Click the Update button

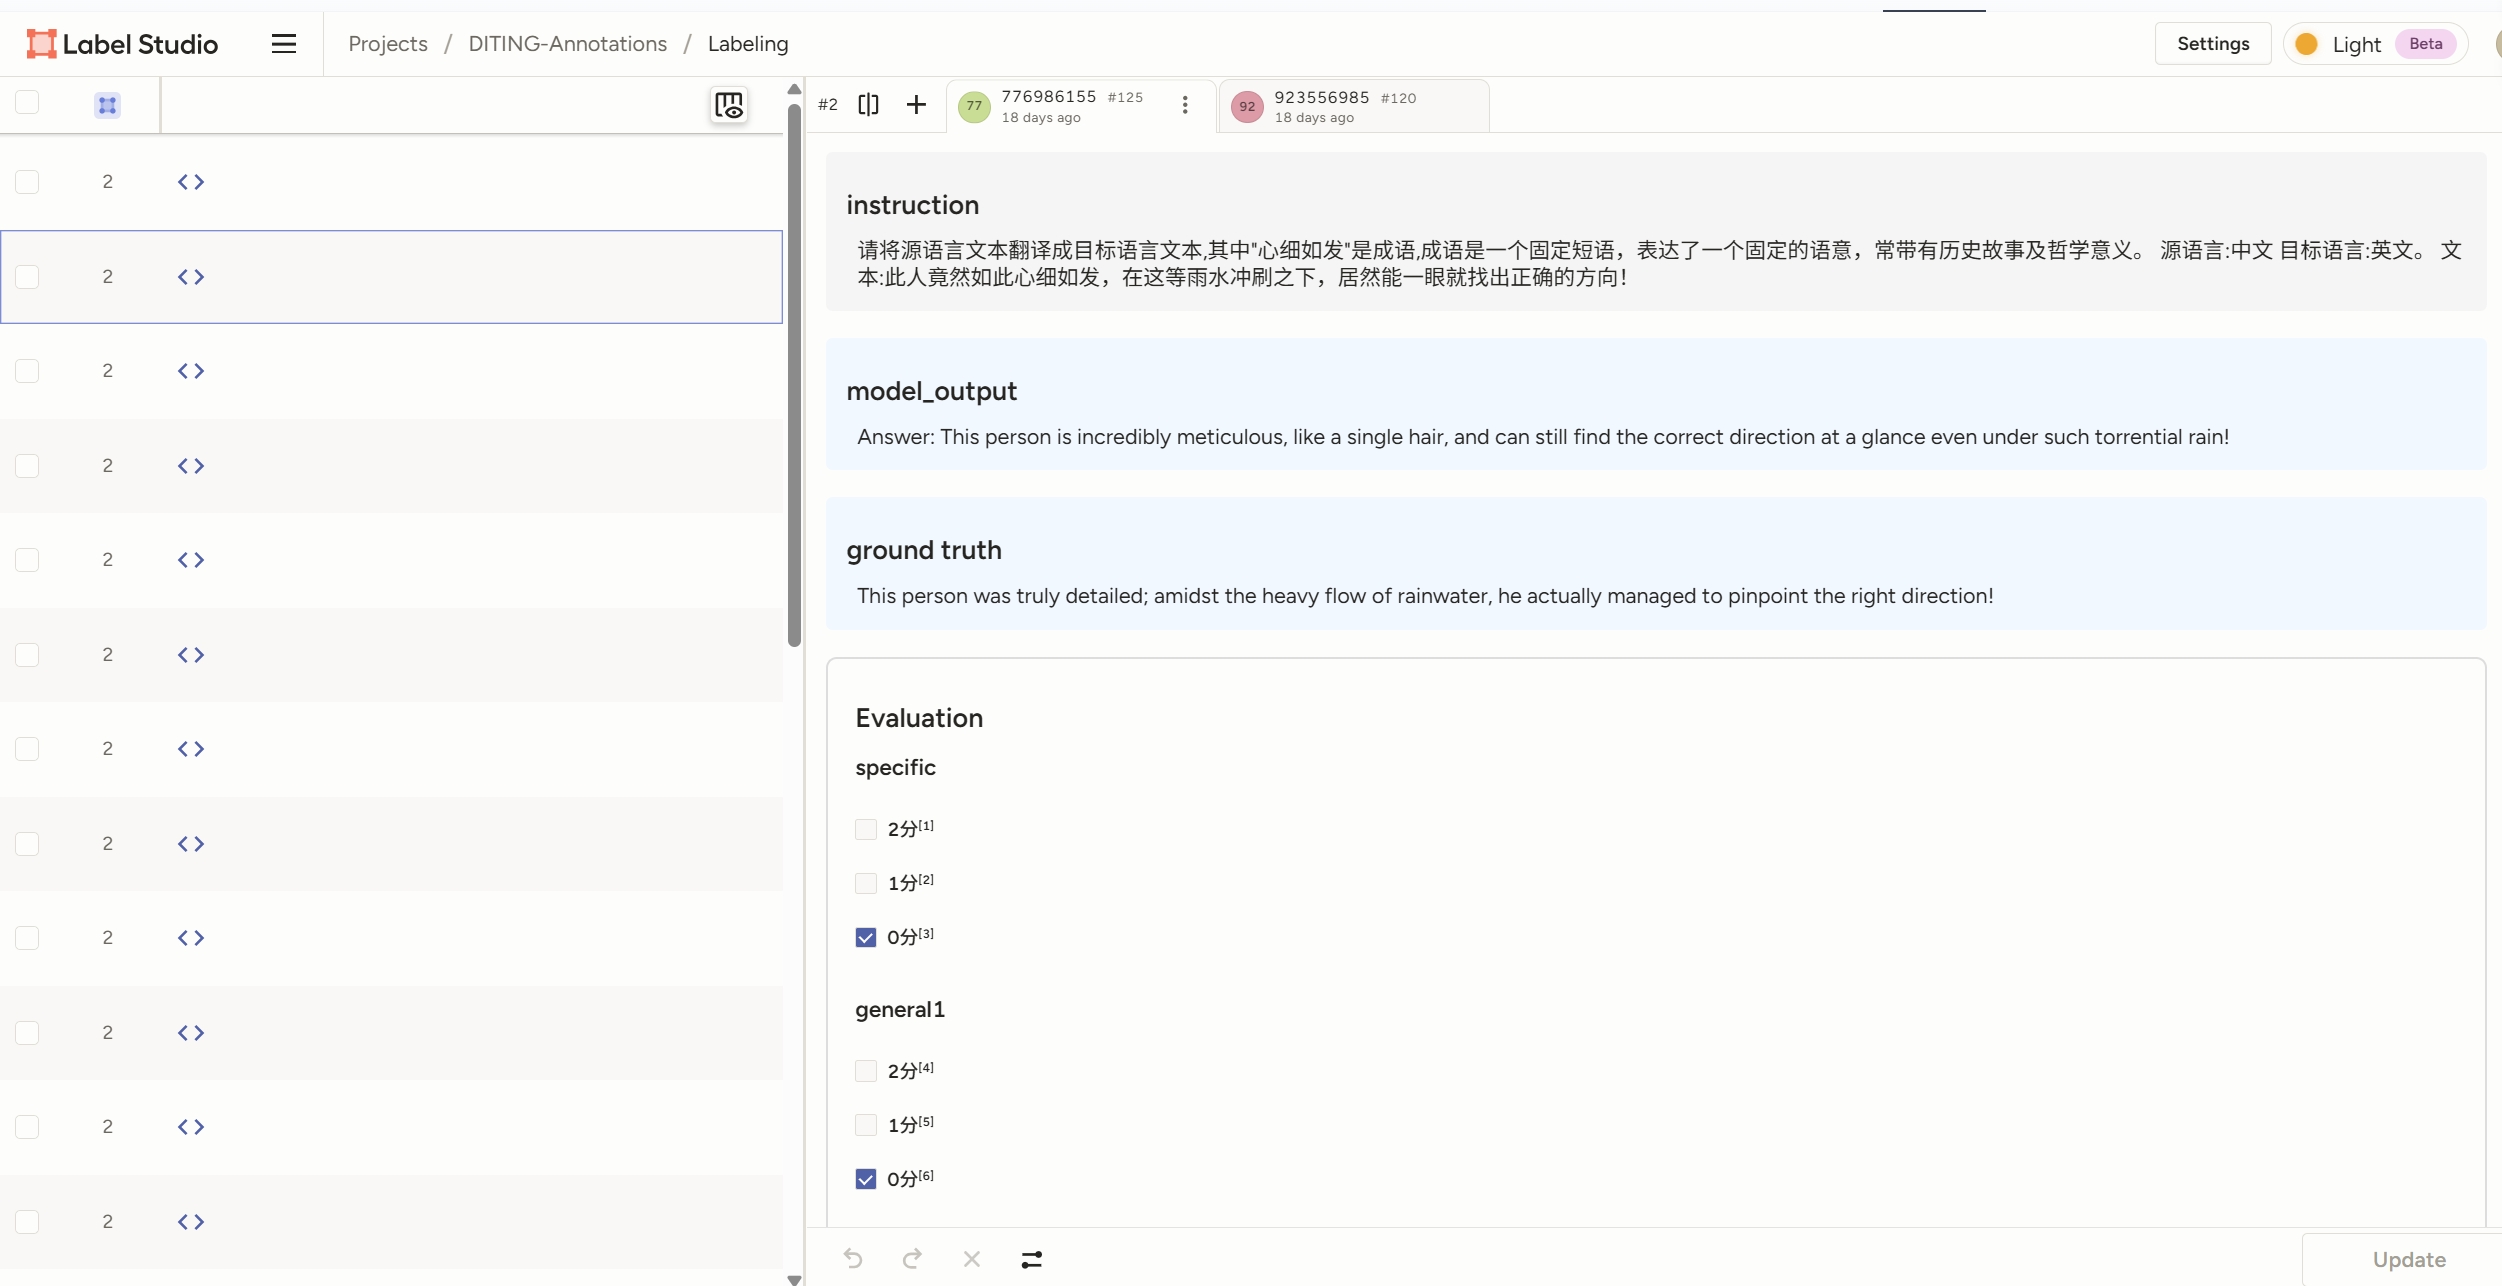pos(2408,1259)
